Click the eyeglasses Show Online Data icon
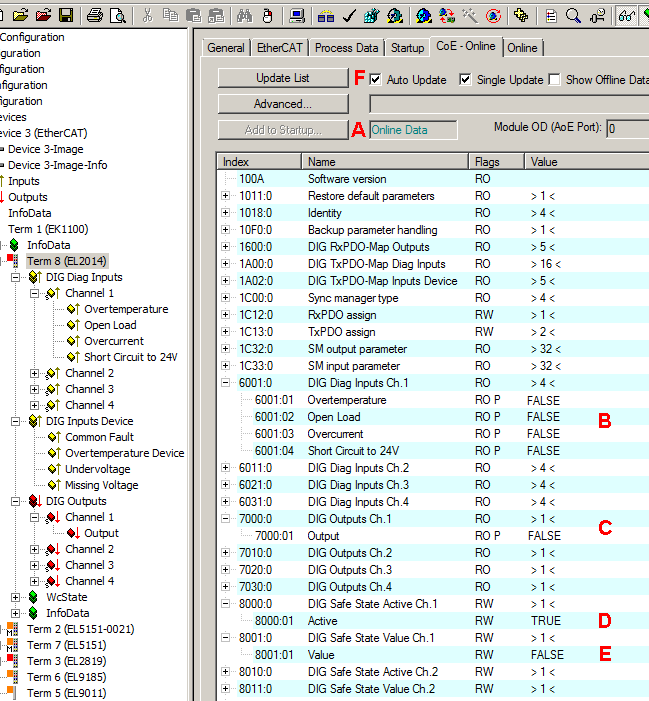The width and height of the screenshot is (649, 701). [x=626, y=16]
